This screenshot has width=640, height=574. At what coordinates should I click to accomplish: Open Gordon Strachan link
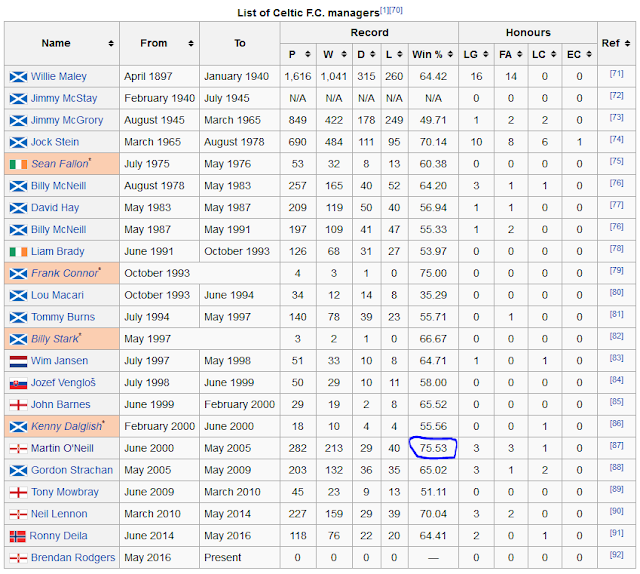(72, 470)
